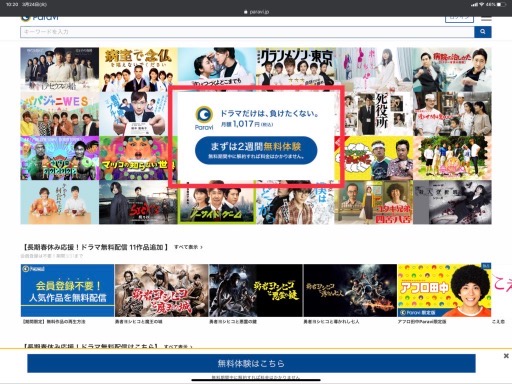This screenshot has height=384, width=512.
Task: Click the paravi.jp address bar
Action: pyautogui.click(x=256, y=12)
